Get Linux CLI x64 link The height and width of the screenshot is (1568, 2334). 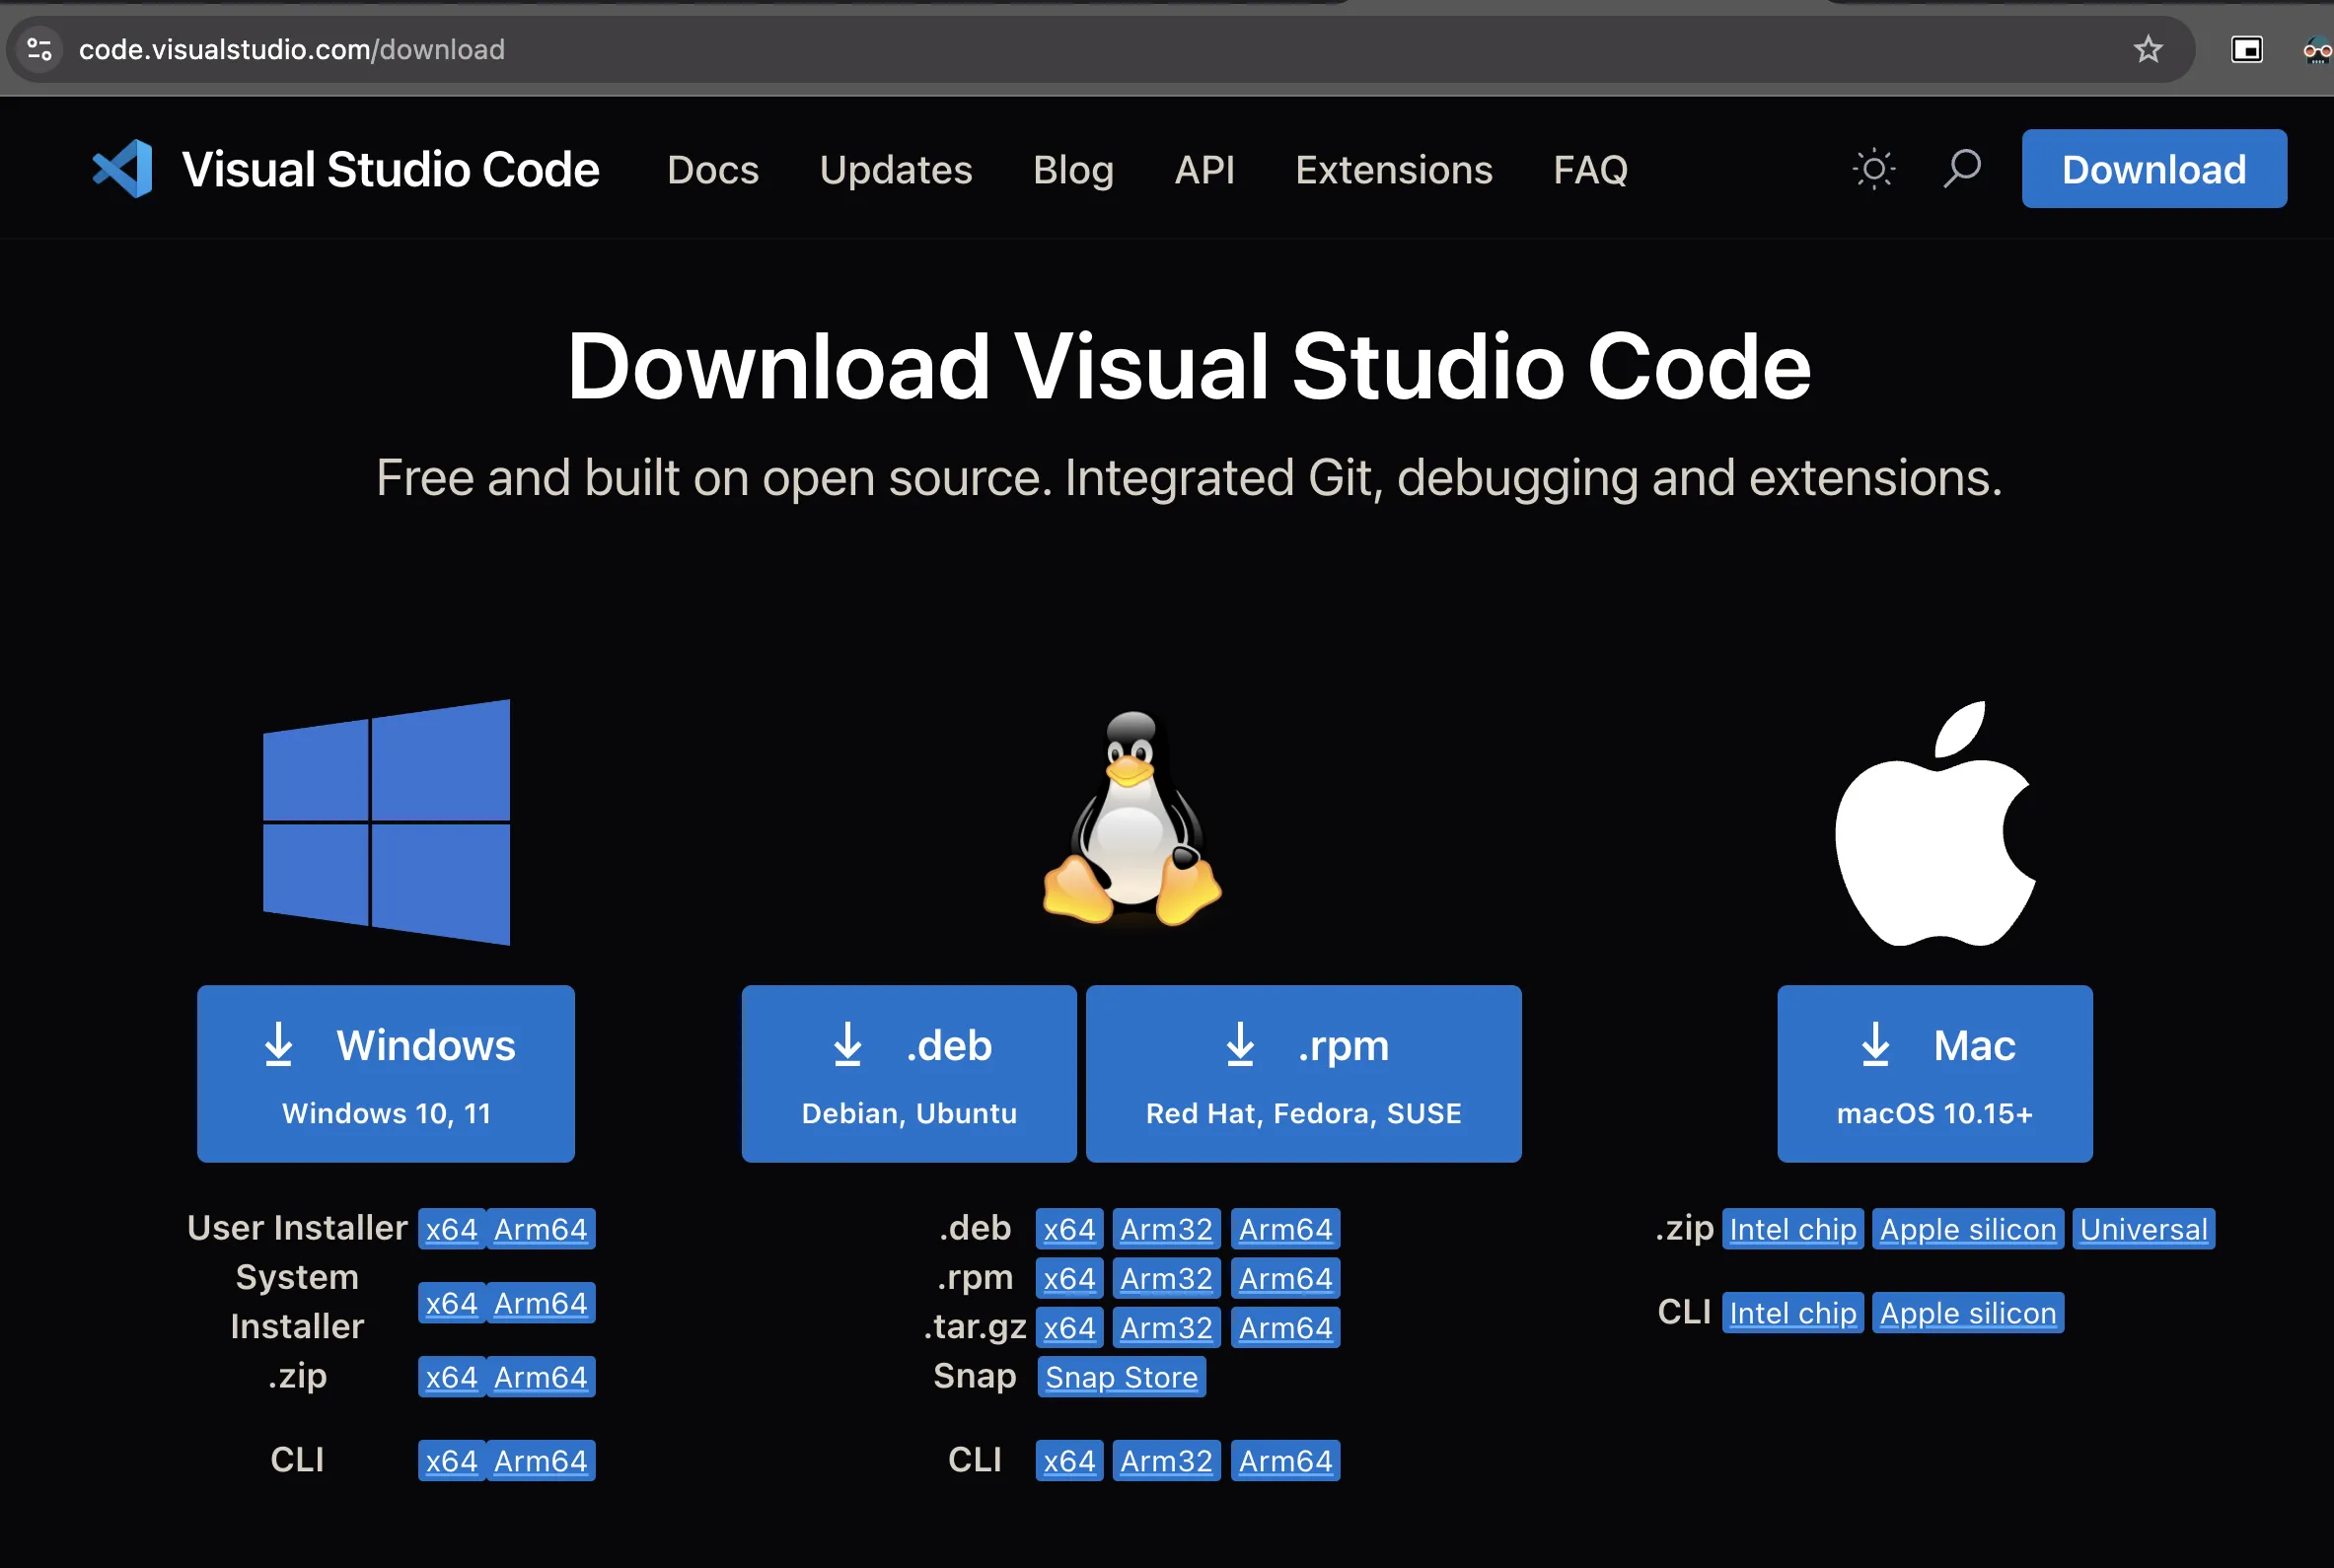(x=1070, y=1461)
